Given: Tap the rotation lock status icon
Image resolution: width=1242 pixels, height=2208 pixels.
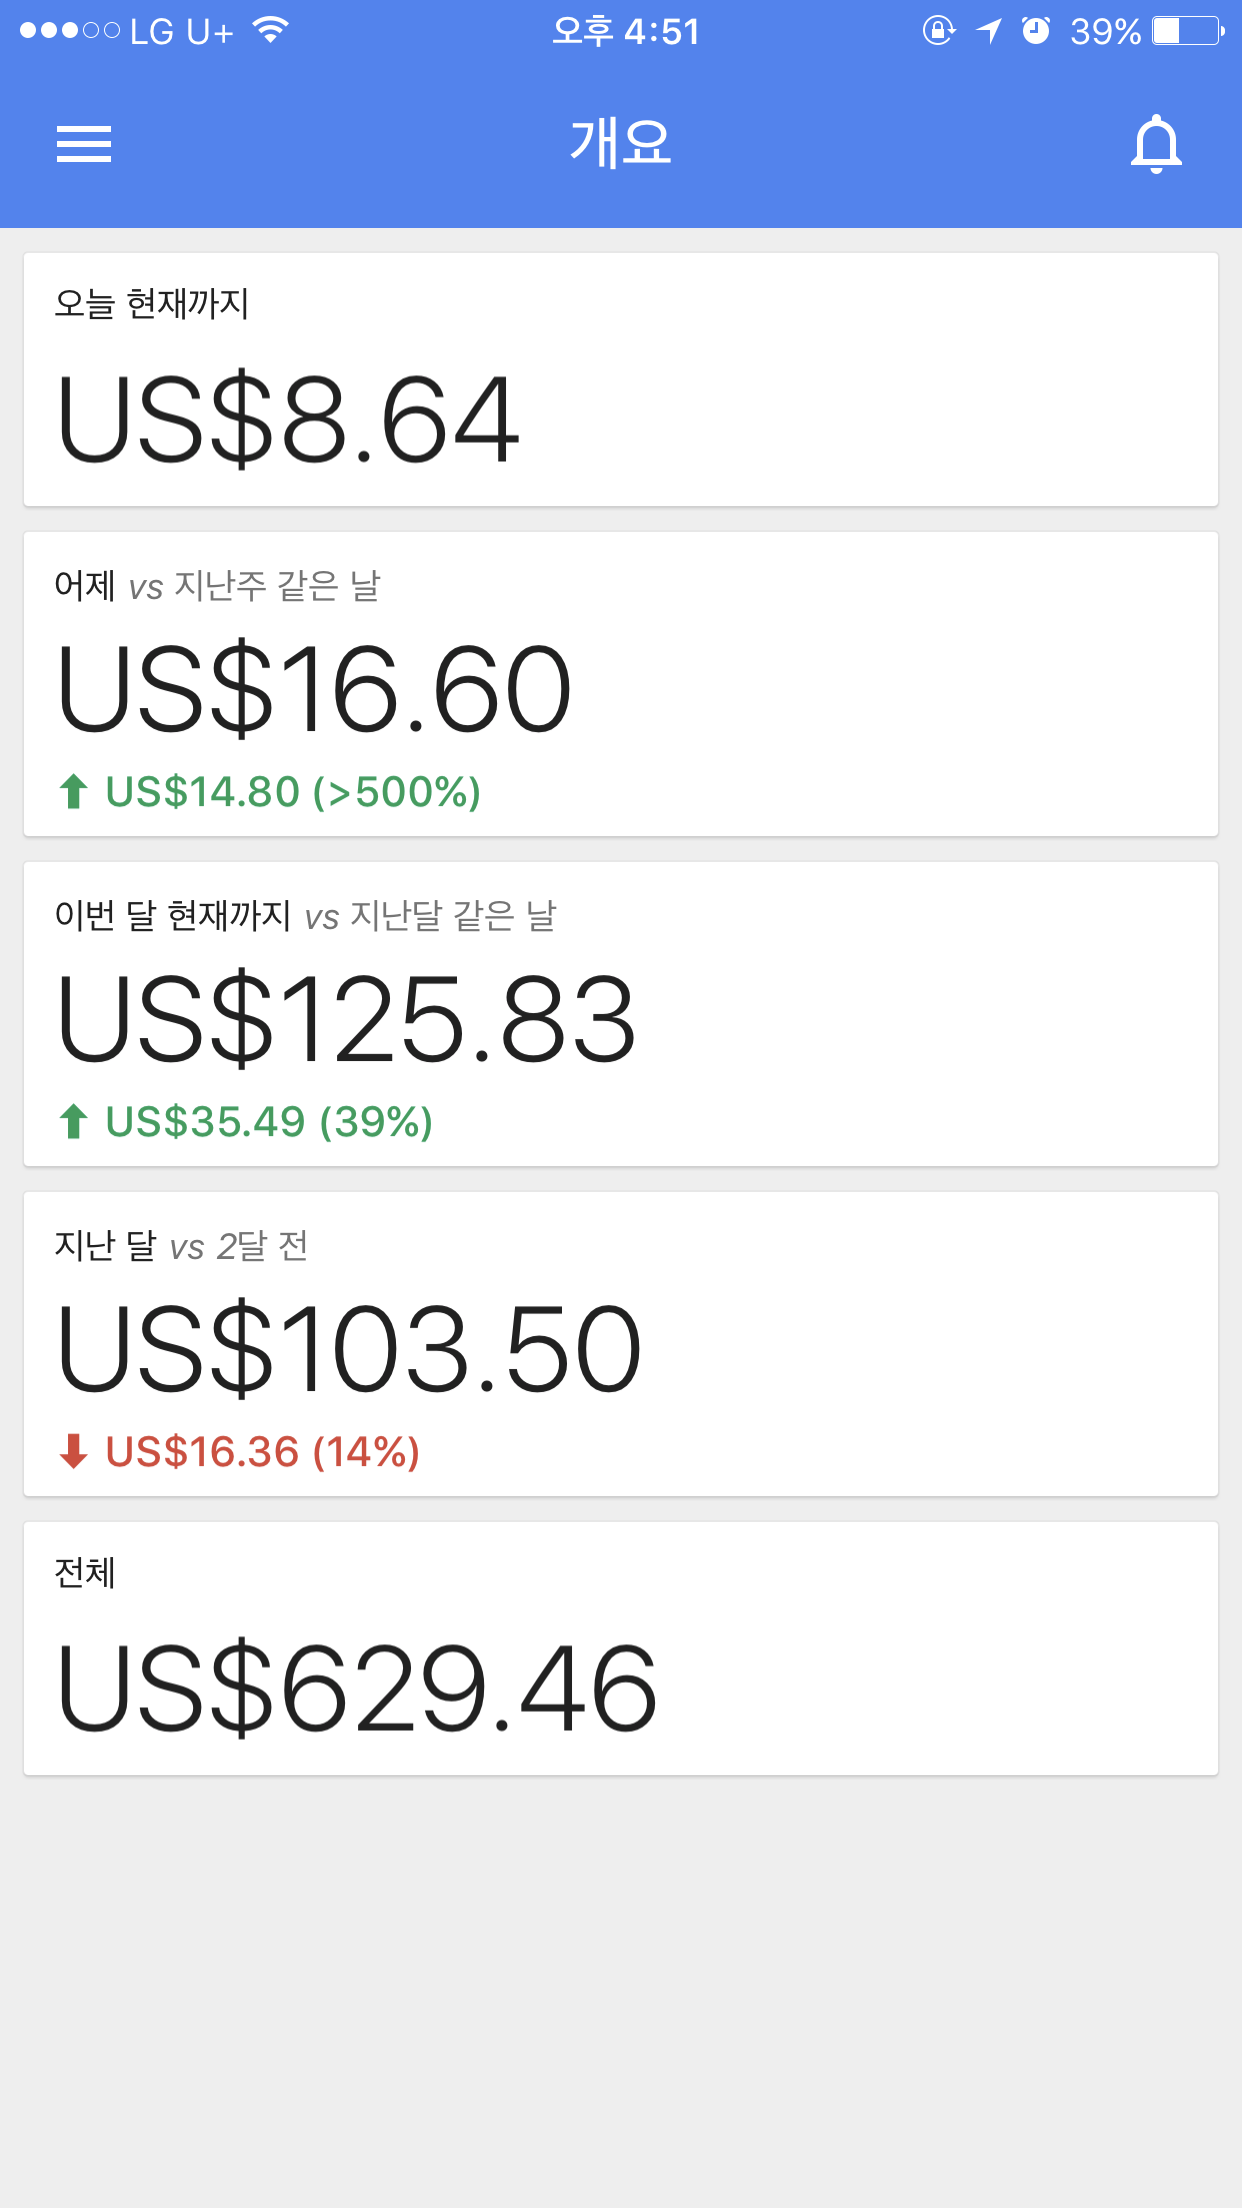Looking at the screenshot, I should [938, 31].
